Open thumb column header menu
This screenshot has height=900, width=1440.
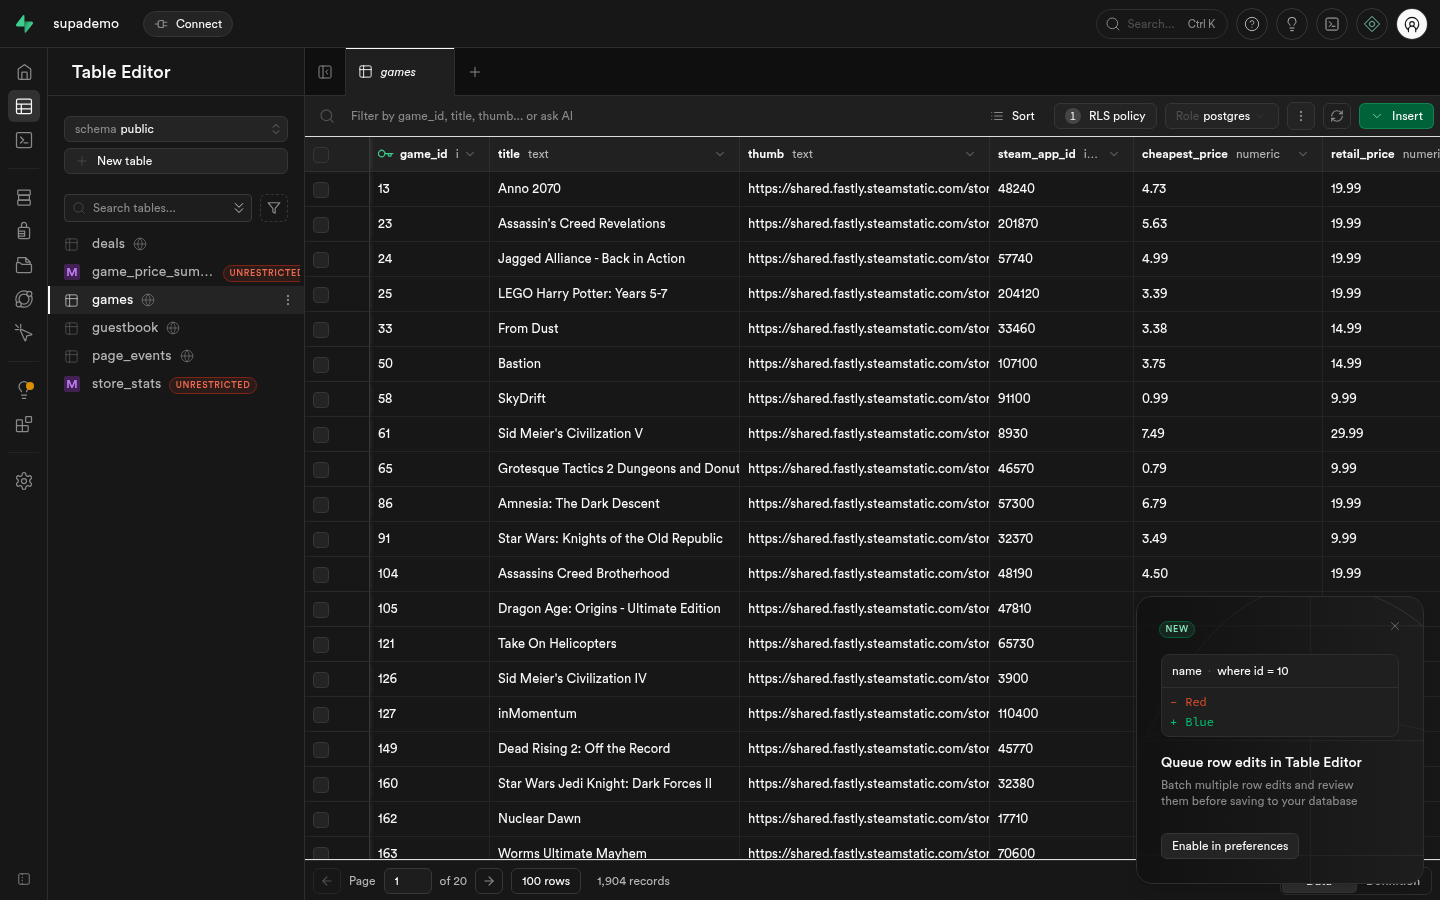[970, 154]
